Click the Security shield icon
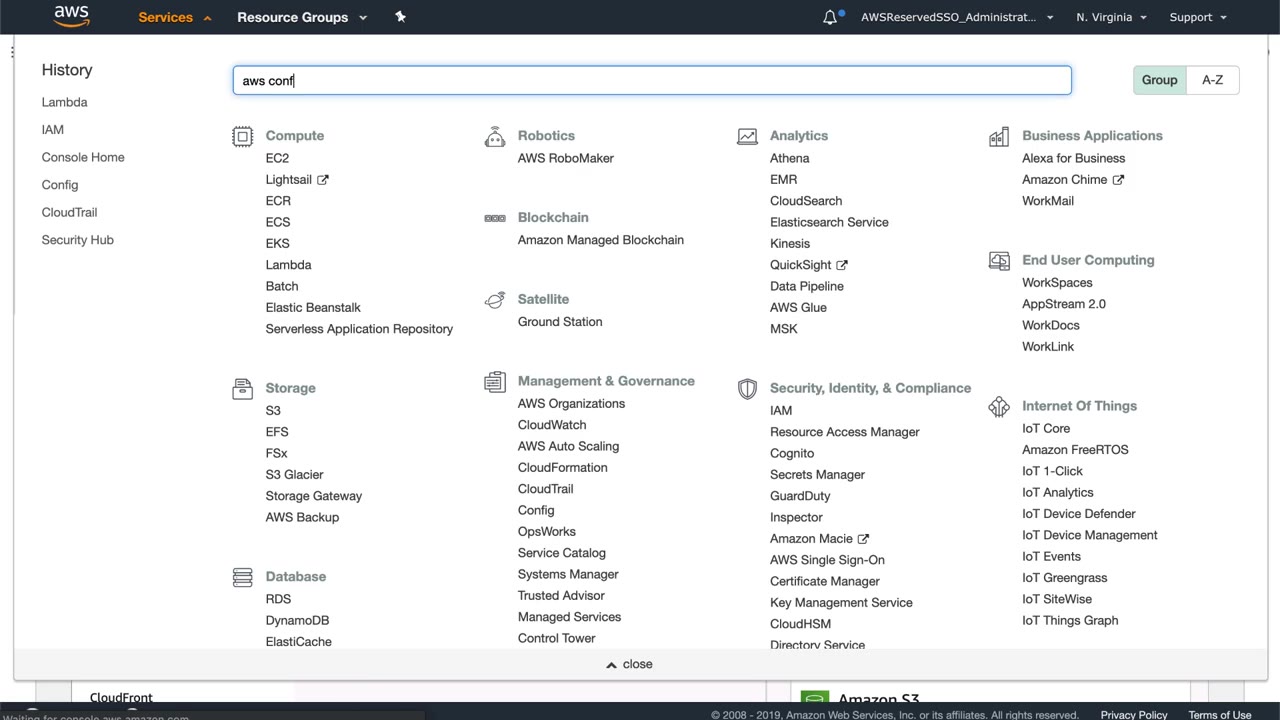The height and width of the screenshot is (720, 1280). (x=747, y=389)
